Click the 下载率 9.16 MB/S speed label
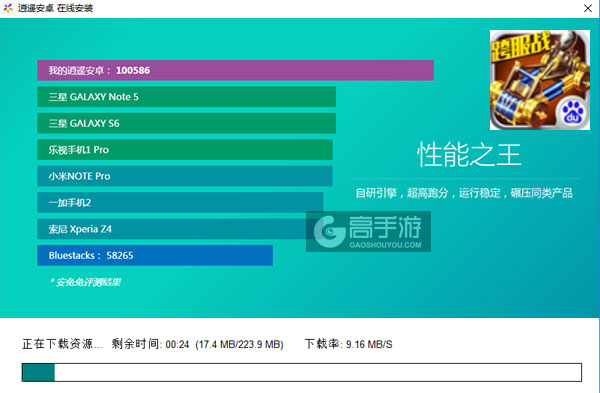The image size is (600, 393). point(349,344)
